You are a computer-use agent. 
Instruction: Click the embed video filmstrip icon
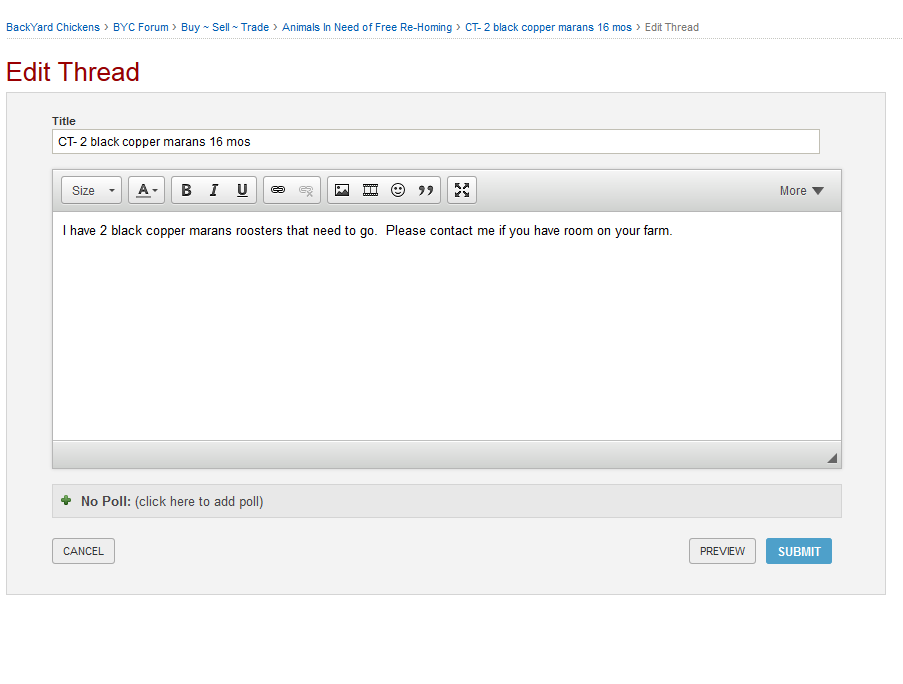coord(370,190)
